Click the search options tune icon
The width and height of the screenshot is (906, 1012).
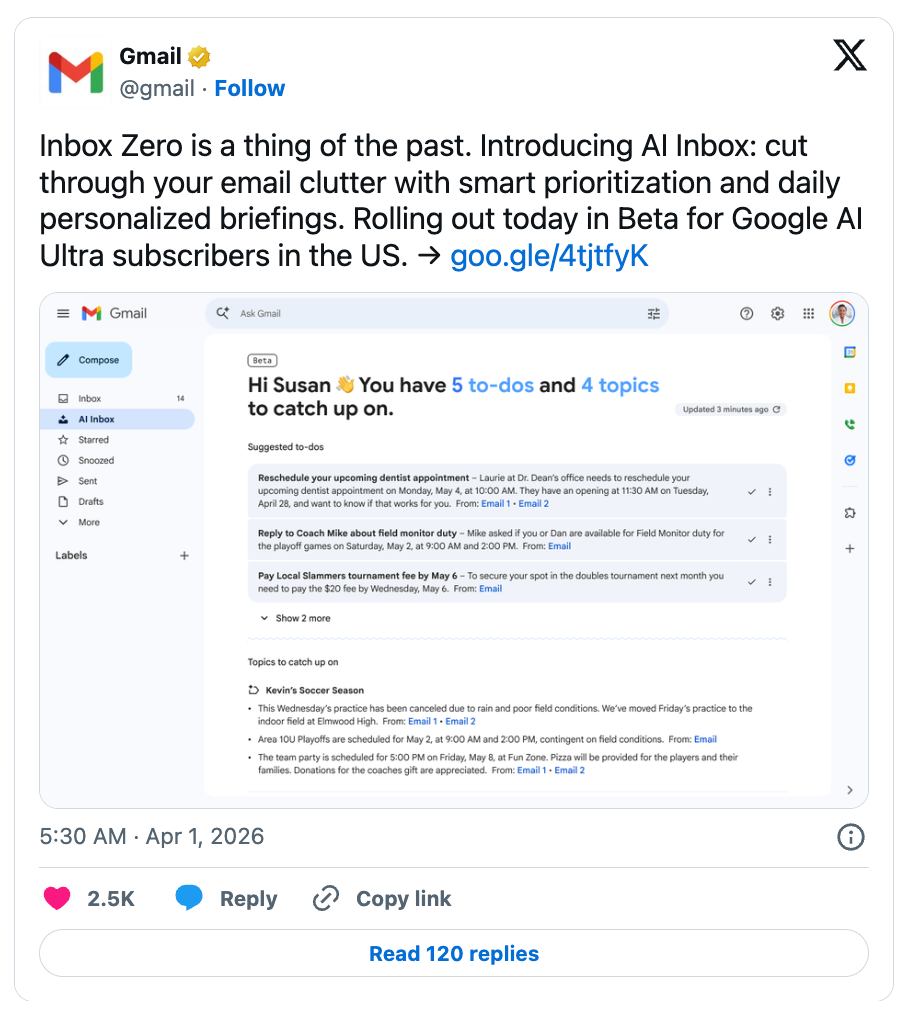pos(654,314)
